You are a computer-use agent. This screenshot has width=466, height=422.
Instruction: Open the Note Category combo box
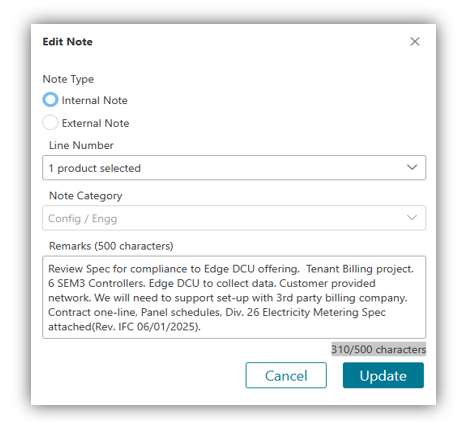234,218
